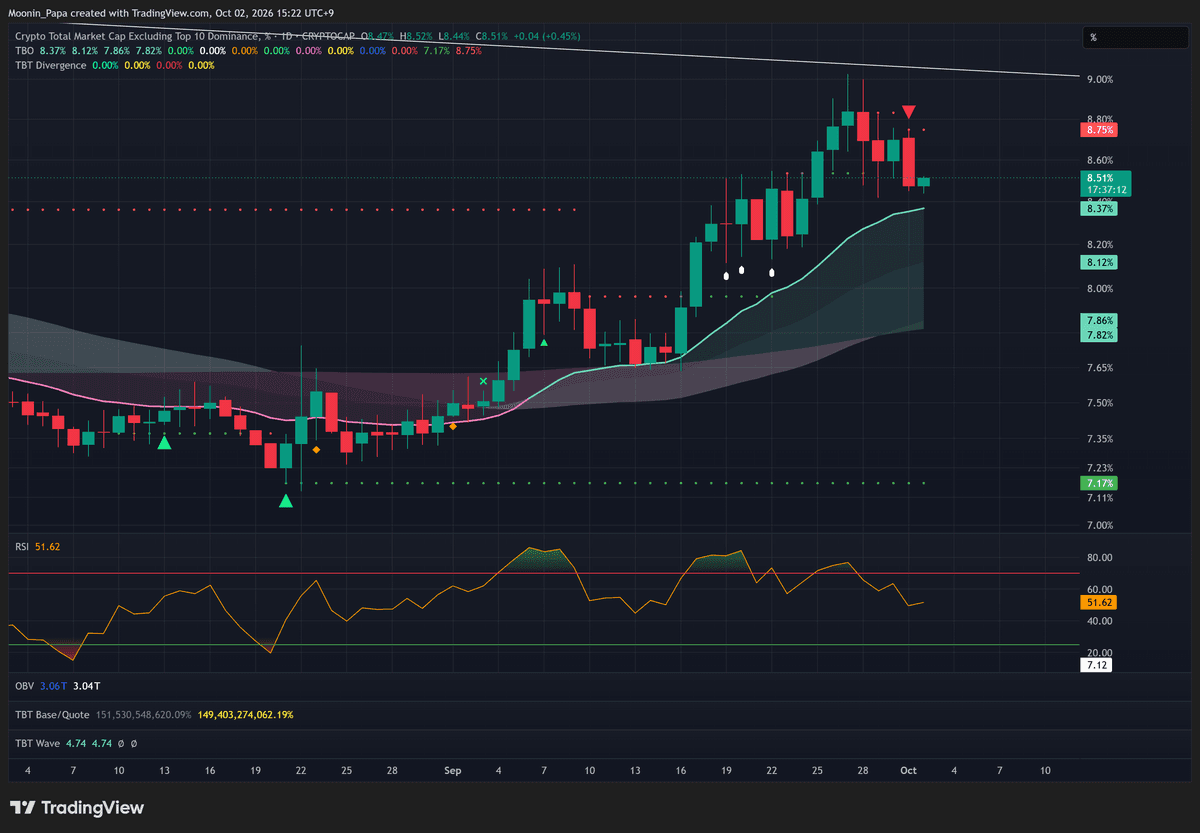1200x833 pixels.
Task: Click the 80.00 tick on the RSI axis
Action: 1100,557
